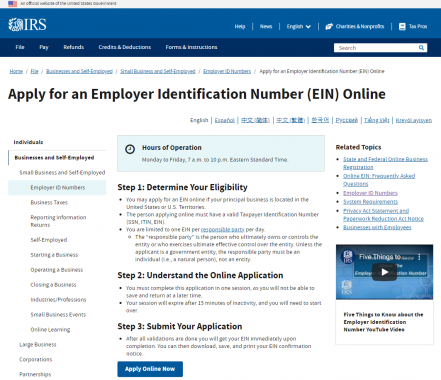This screenshot has width=441, height=380.
Task: Select Reporting Information Returns in sidebar
Action: point(58,221)
